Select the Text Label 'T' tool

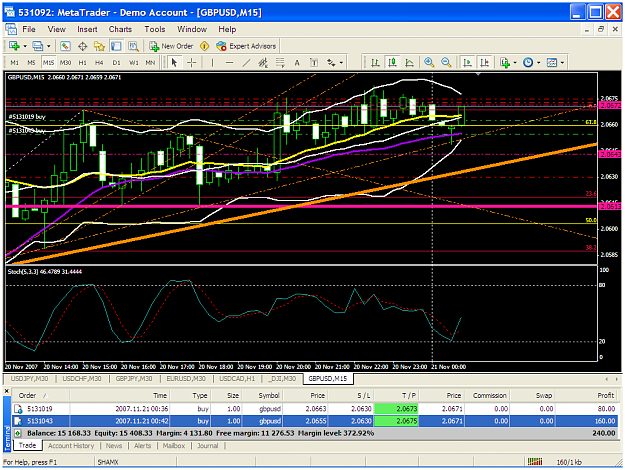314,63
